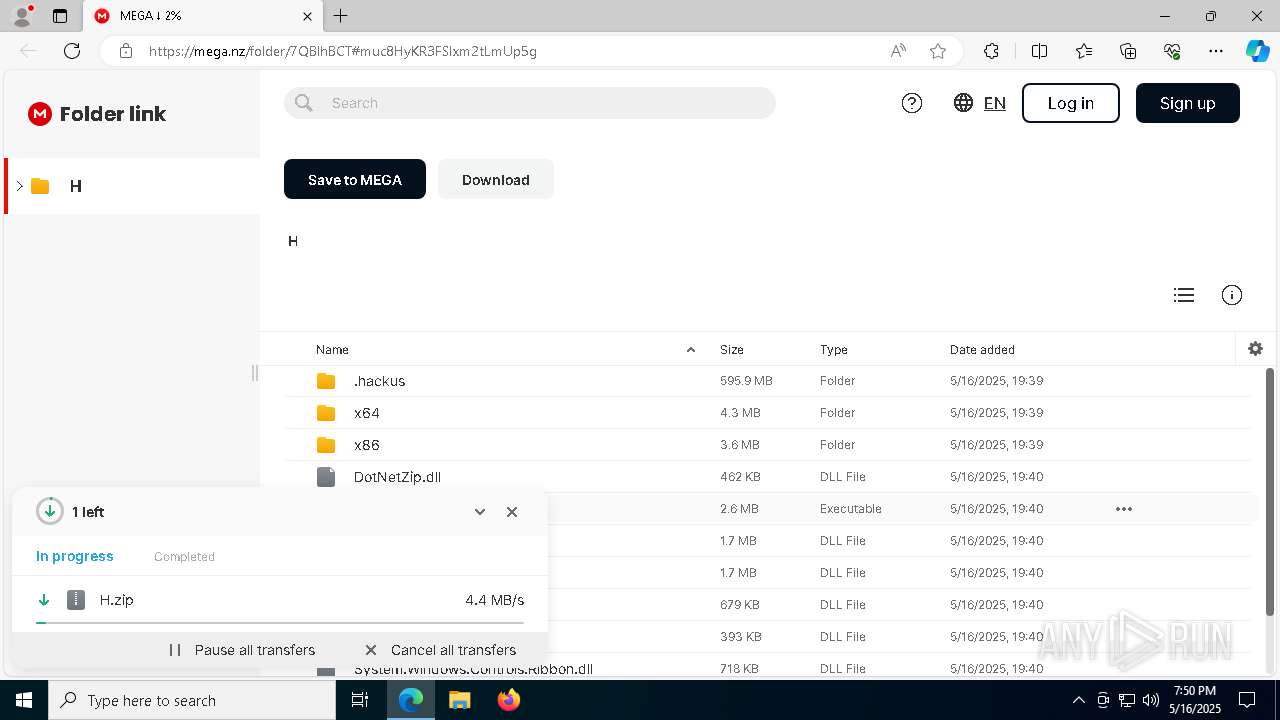Open browser extensions icon
The image size is (1280, 720).
point(991,51)
